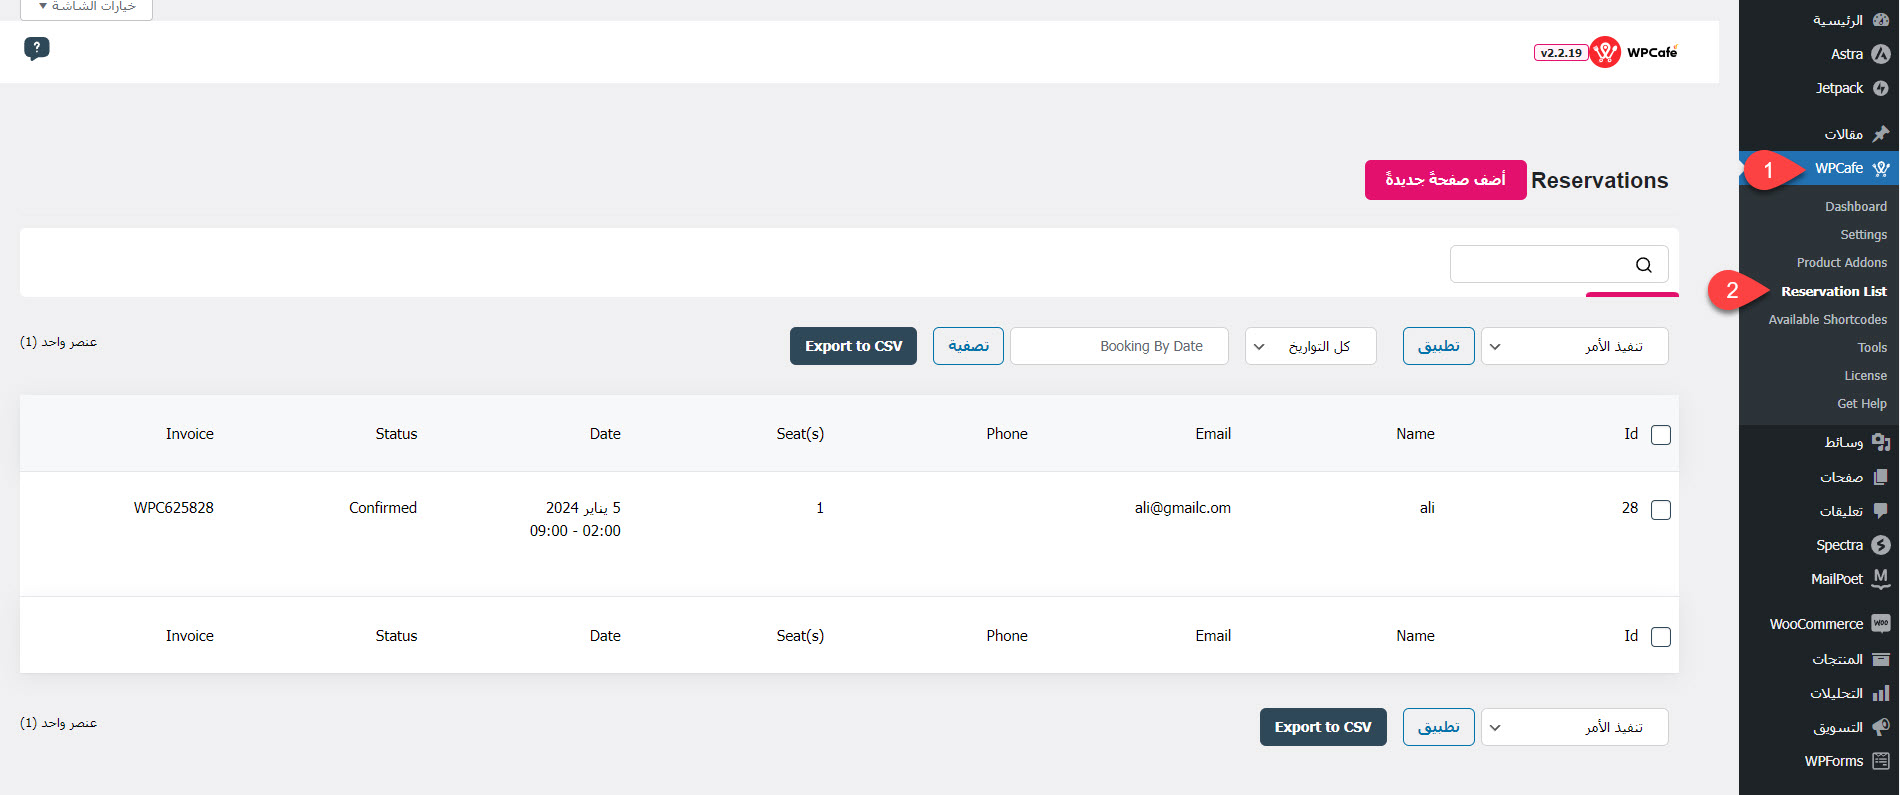Open the Dashboard (الرئيسية) icon in sidebar

point(1880,20)
